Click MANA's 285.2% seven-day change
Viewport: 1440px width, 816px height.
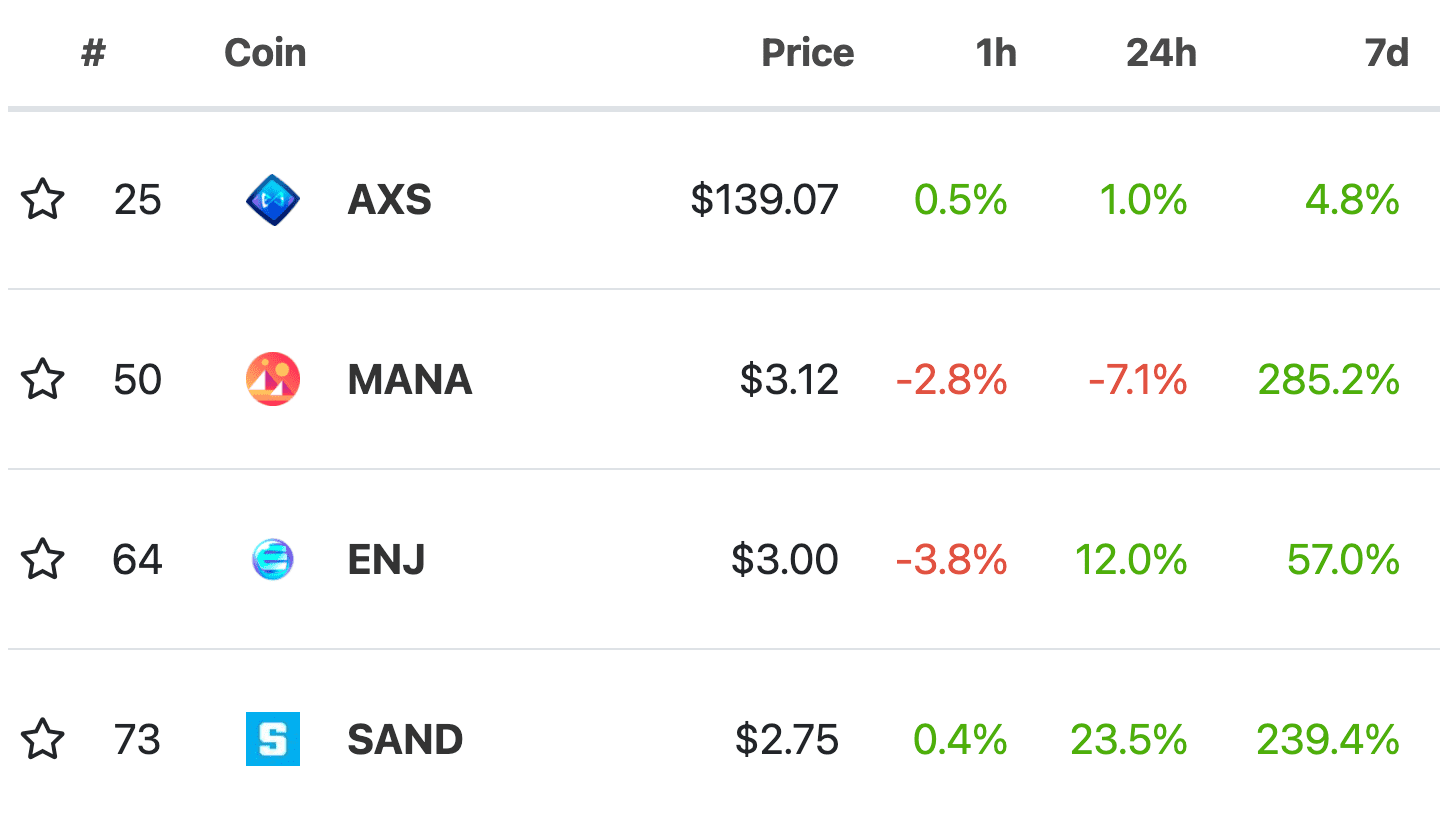tap(1328, 380)
